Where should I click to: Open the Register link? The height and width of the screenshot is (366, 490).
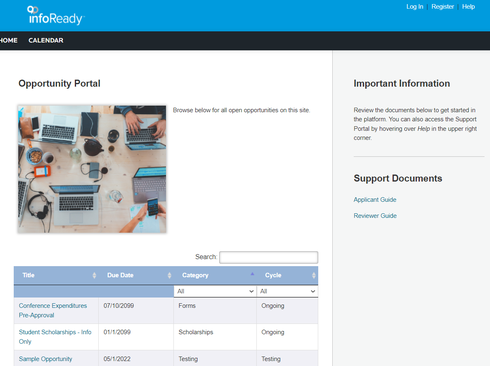(x=443, y=7)
